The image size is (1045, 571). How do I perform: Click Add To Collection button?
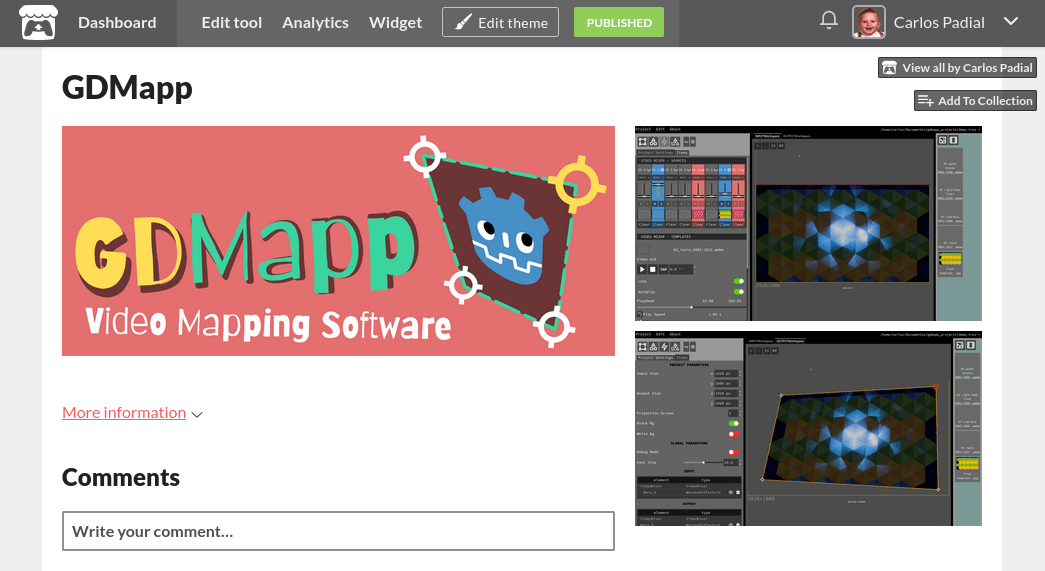pyautogui.click(x=975, y=101)
